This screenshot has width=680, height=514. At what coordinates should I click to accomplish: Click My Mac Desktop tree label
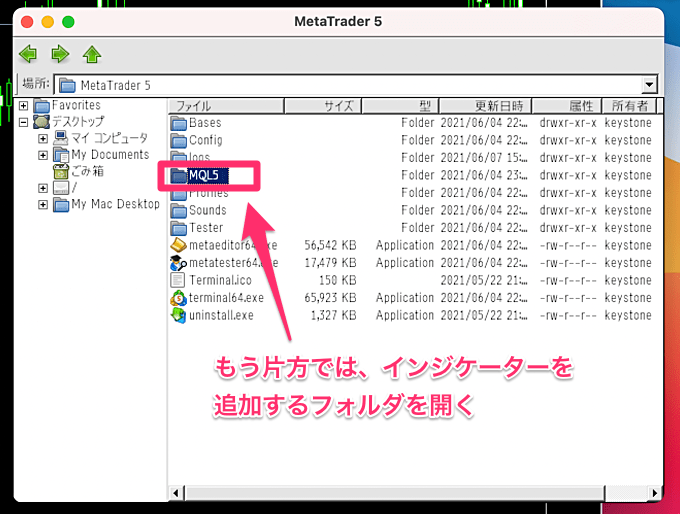coord(115,204)
